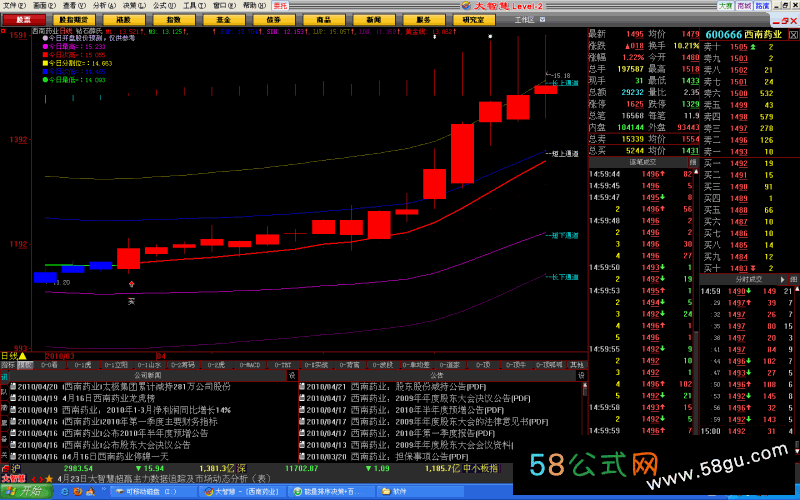Open the 新闻 category button
The image size is (800, 500).
373,20
